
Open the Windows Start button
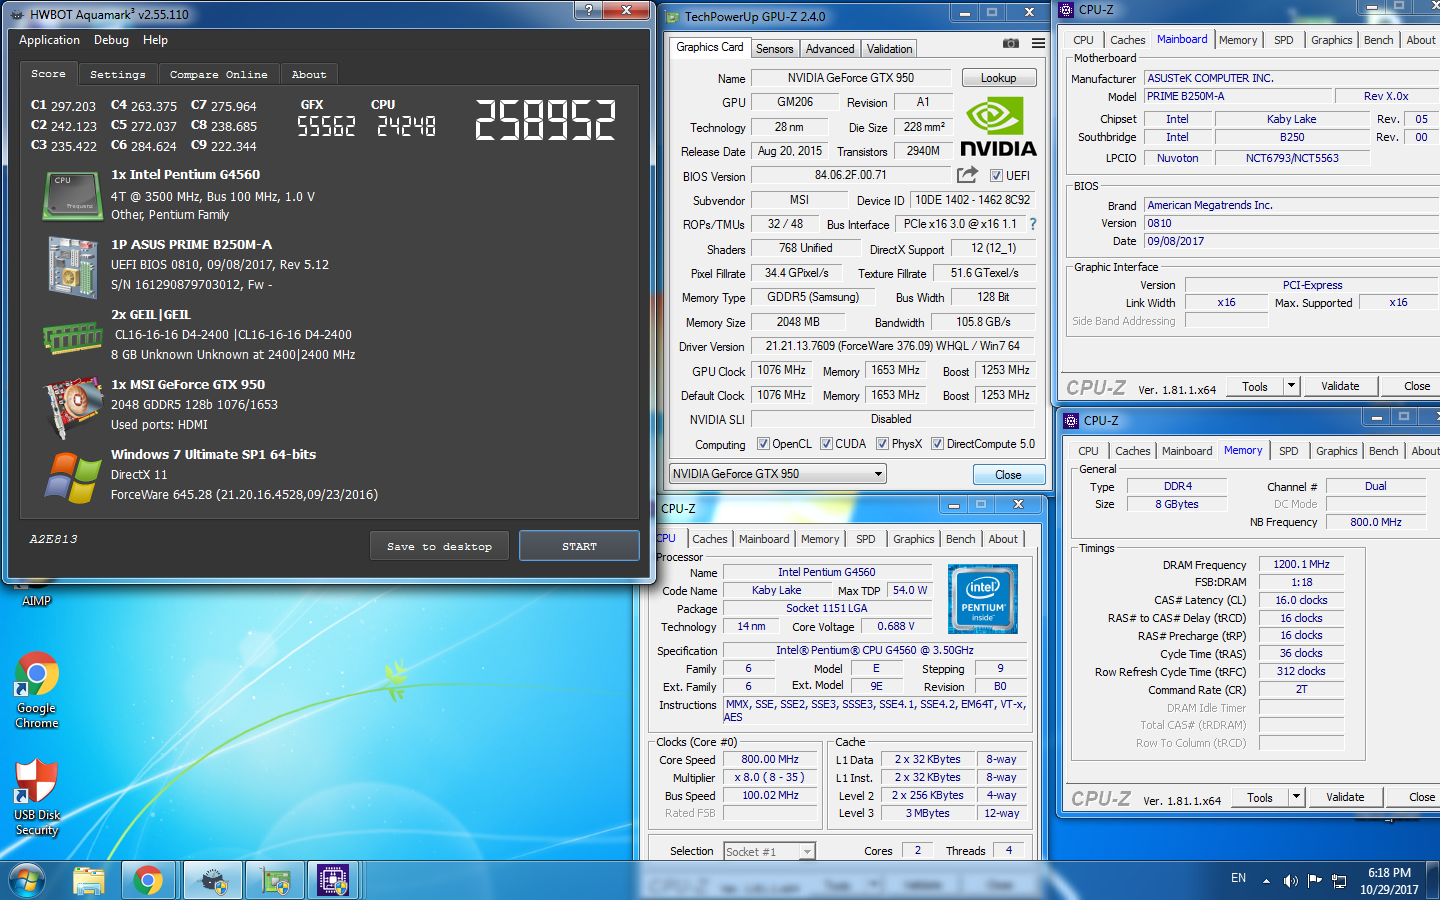coord(27,881)
